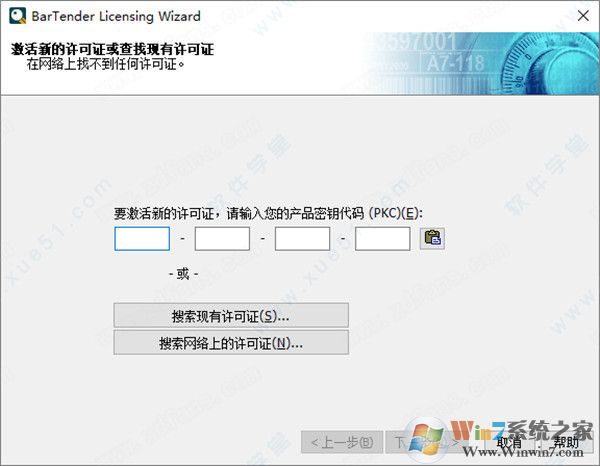Click the 上一步(B) back button
The height and width of the screenshot is (466, 600).
pyautogui.click(x=342, y=442)
